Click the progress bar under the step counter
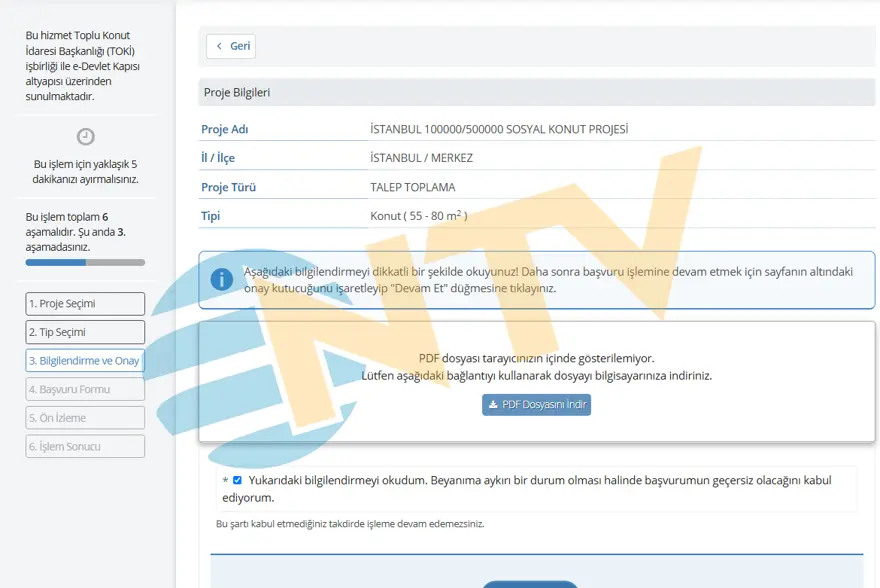Screen dimensions: 880x588 (x=85, y=262)
